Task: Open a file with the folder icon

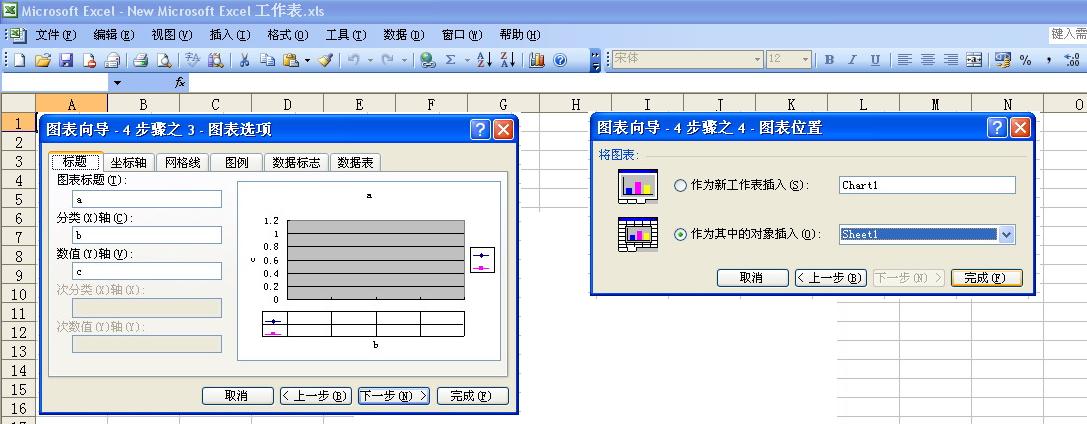Action: (43, 60)
